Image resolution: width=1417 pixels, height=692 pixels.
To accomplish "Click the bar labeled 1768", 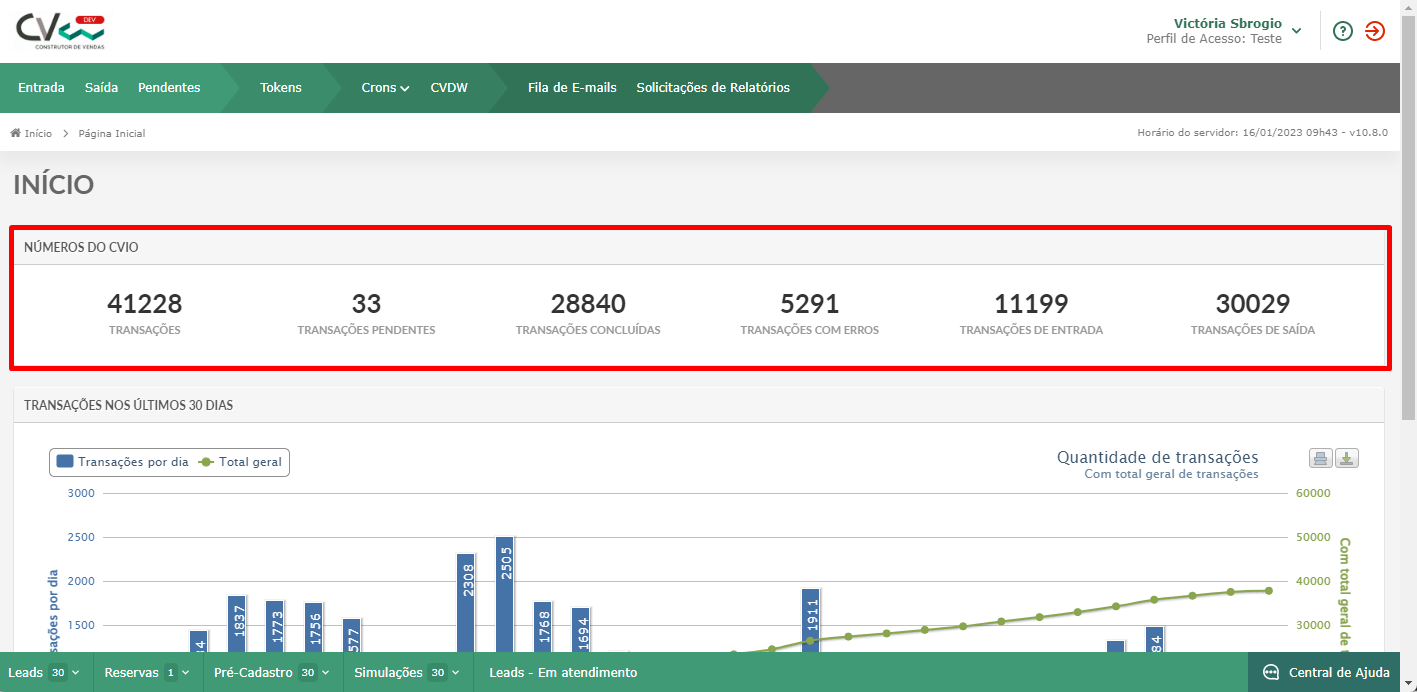I will [543, 627].
